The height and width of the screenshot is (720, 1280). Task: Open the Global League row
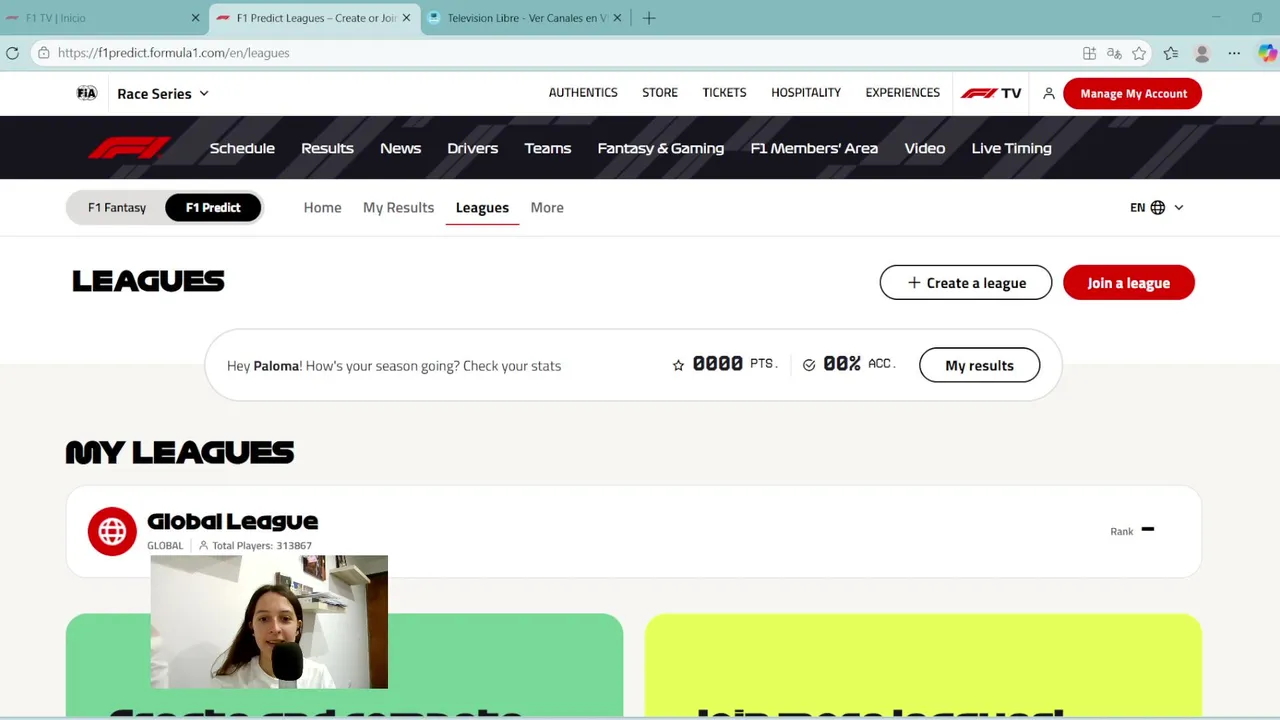633,531
